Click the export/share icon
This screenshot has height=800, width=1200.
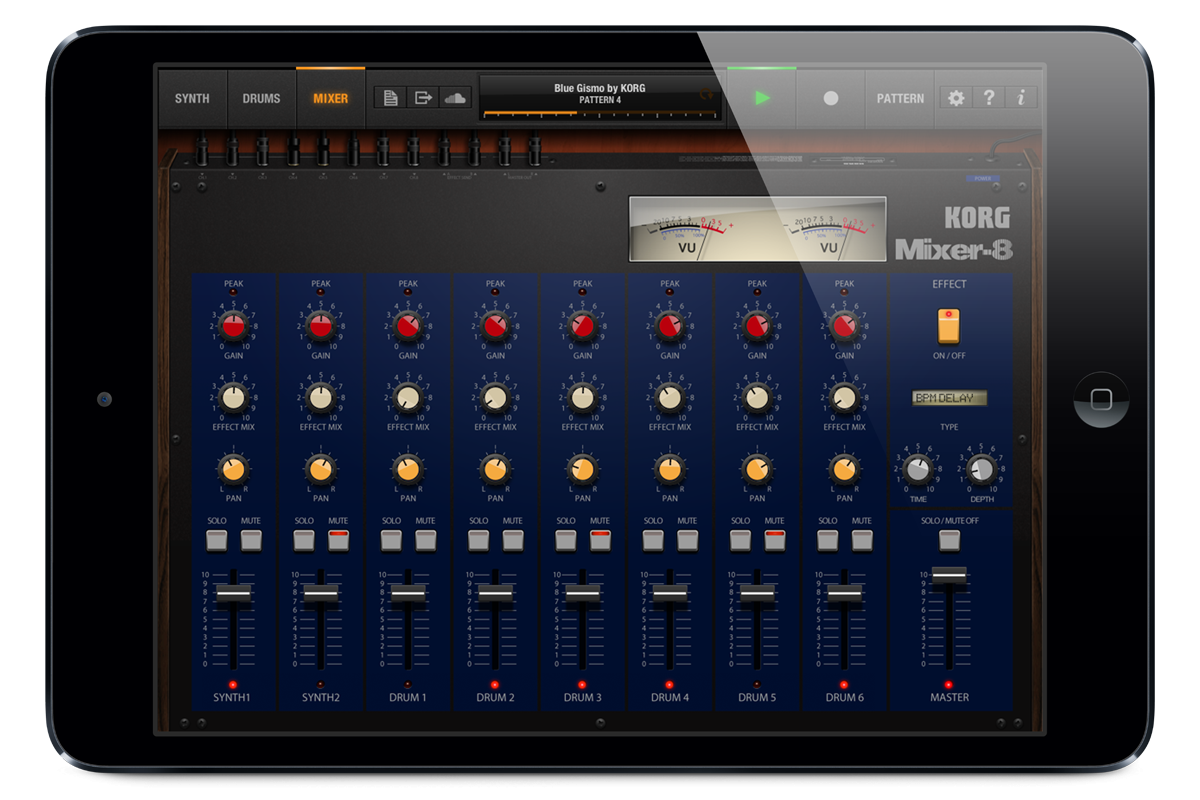[423, 98]
